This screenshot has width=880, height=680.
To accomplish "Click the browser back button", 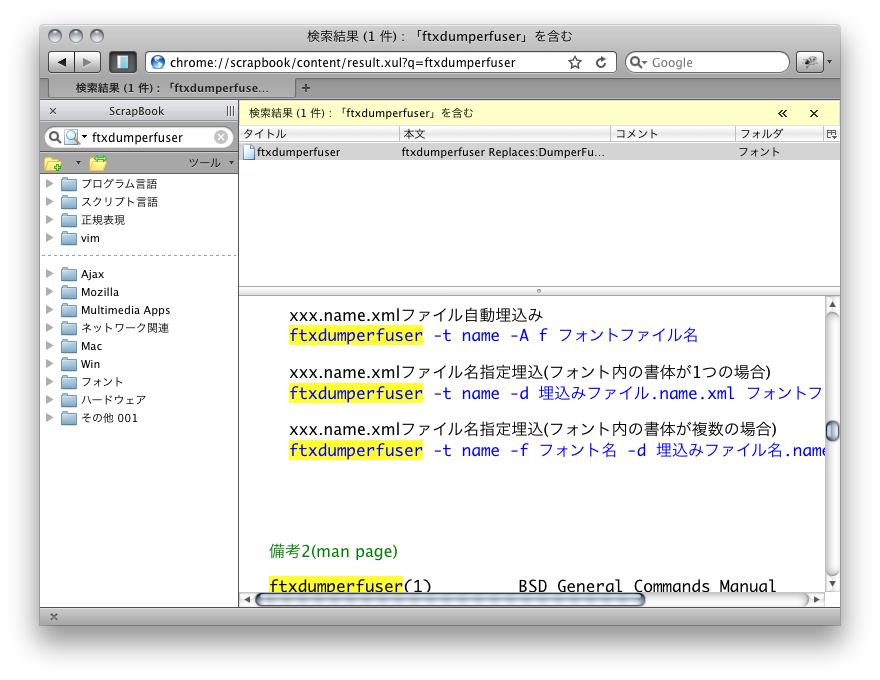I will (x=62, y=62).
